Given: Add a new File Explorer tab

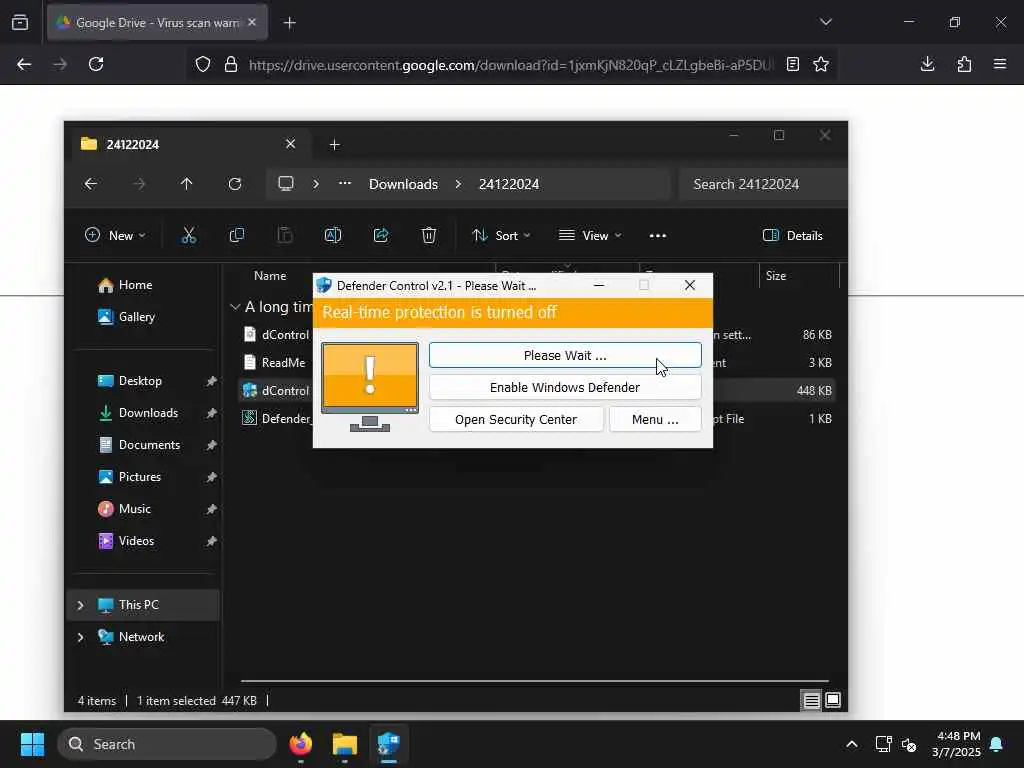Looking at the screenshot, I should coord(334,145).
